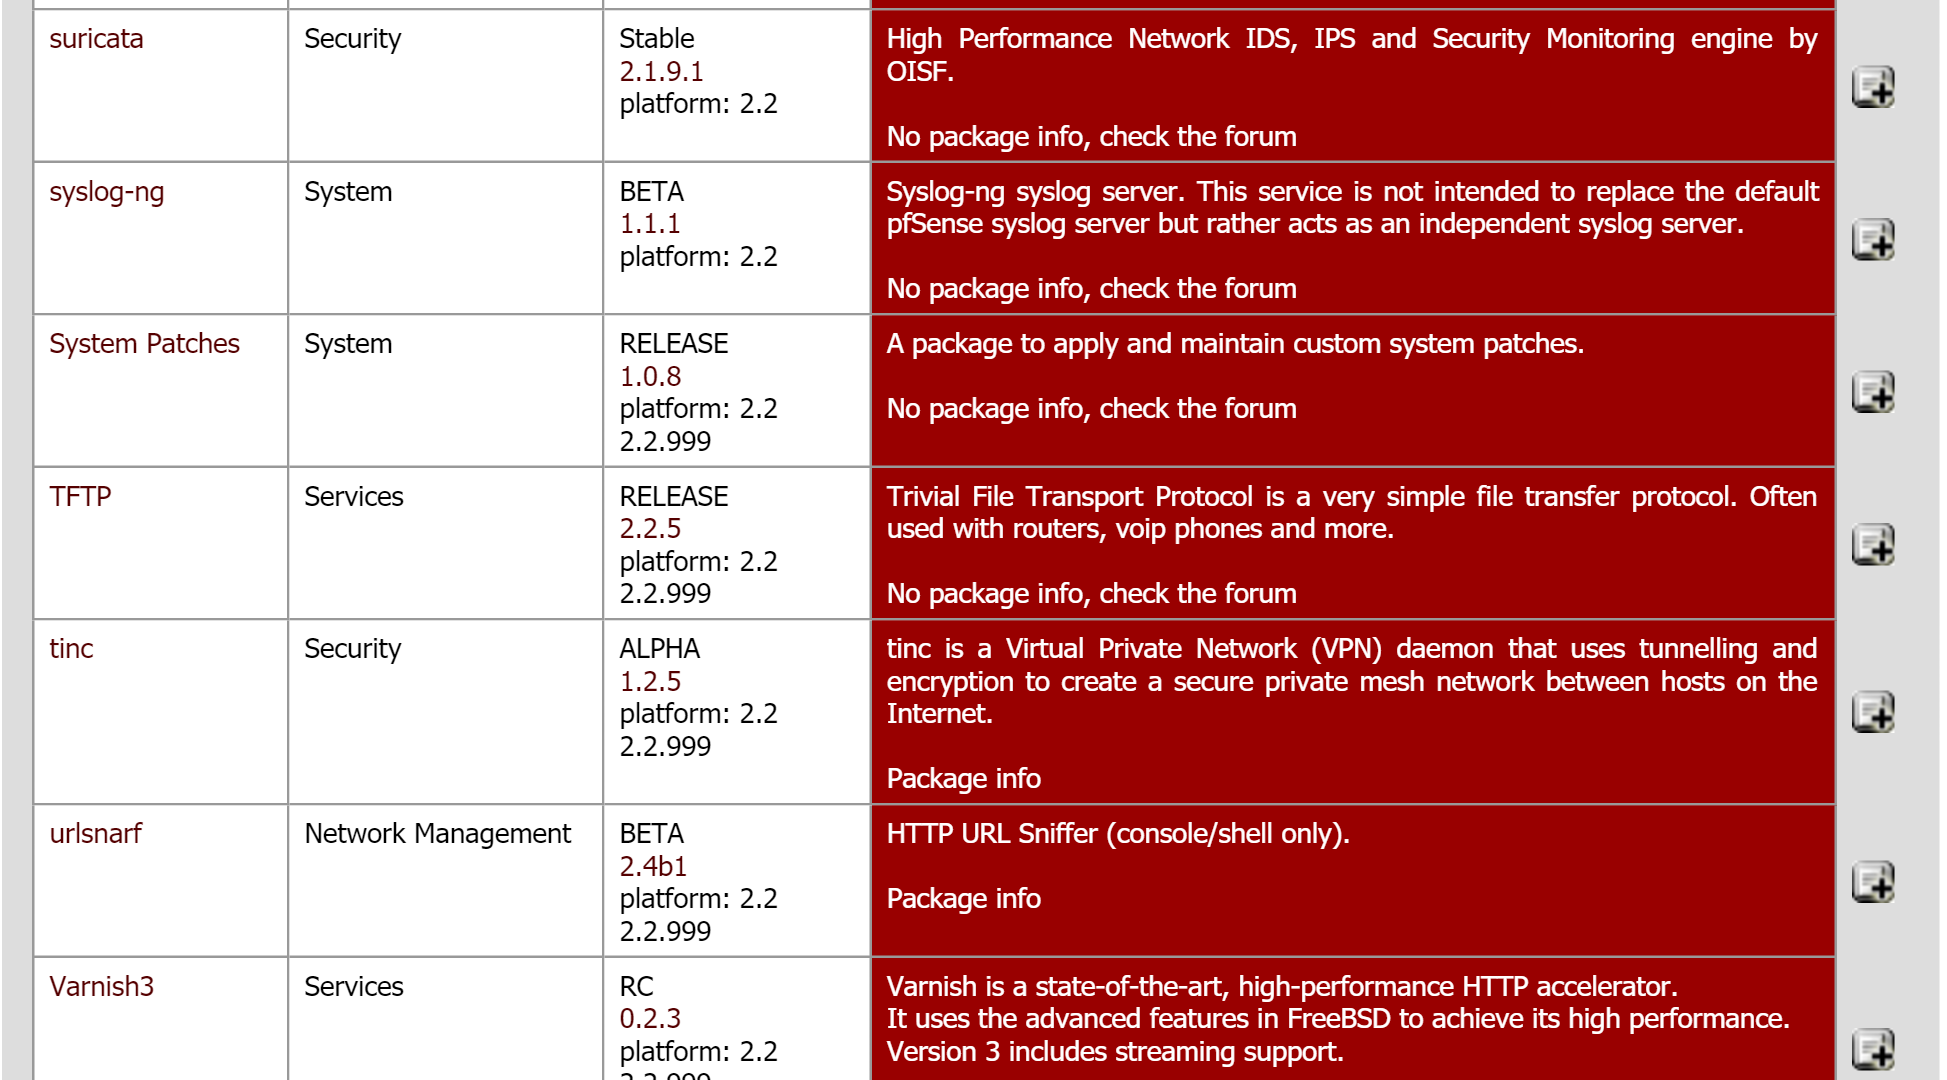Open syslog-ng version 1.1.1 link
Image resolution: width=1947 pixels, height=1080 pixels.
pyautogui.click(x=649, y=224)
